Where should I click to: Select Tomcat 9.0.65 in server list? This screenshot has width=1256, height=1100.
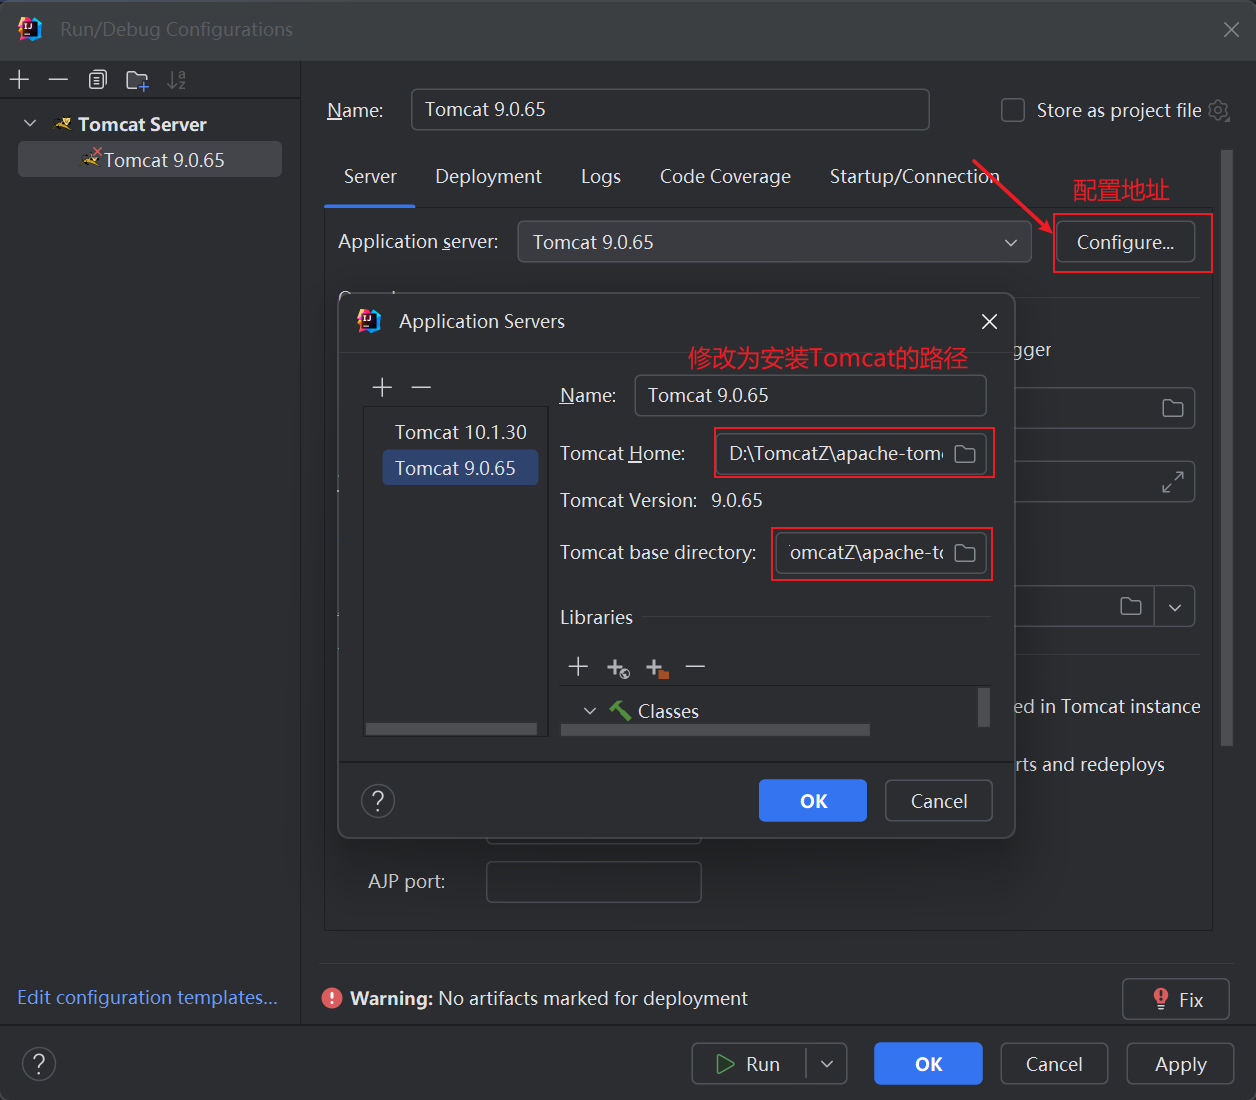pos(460,468)
